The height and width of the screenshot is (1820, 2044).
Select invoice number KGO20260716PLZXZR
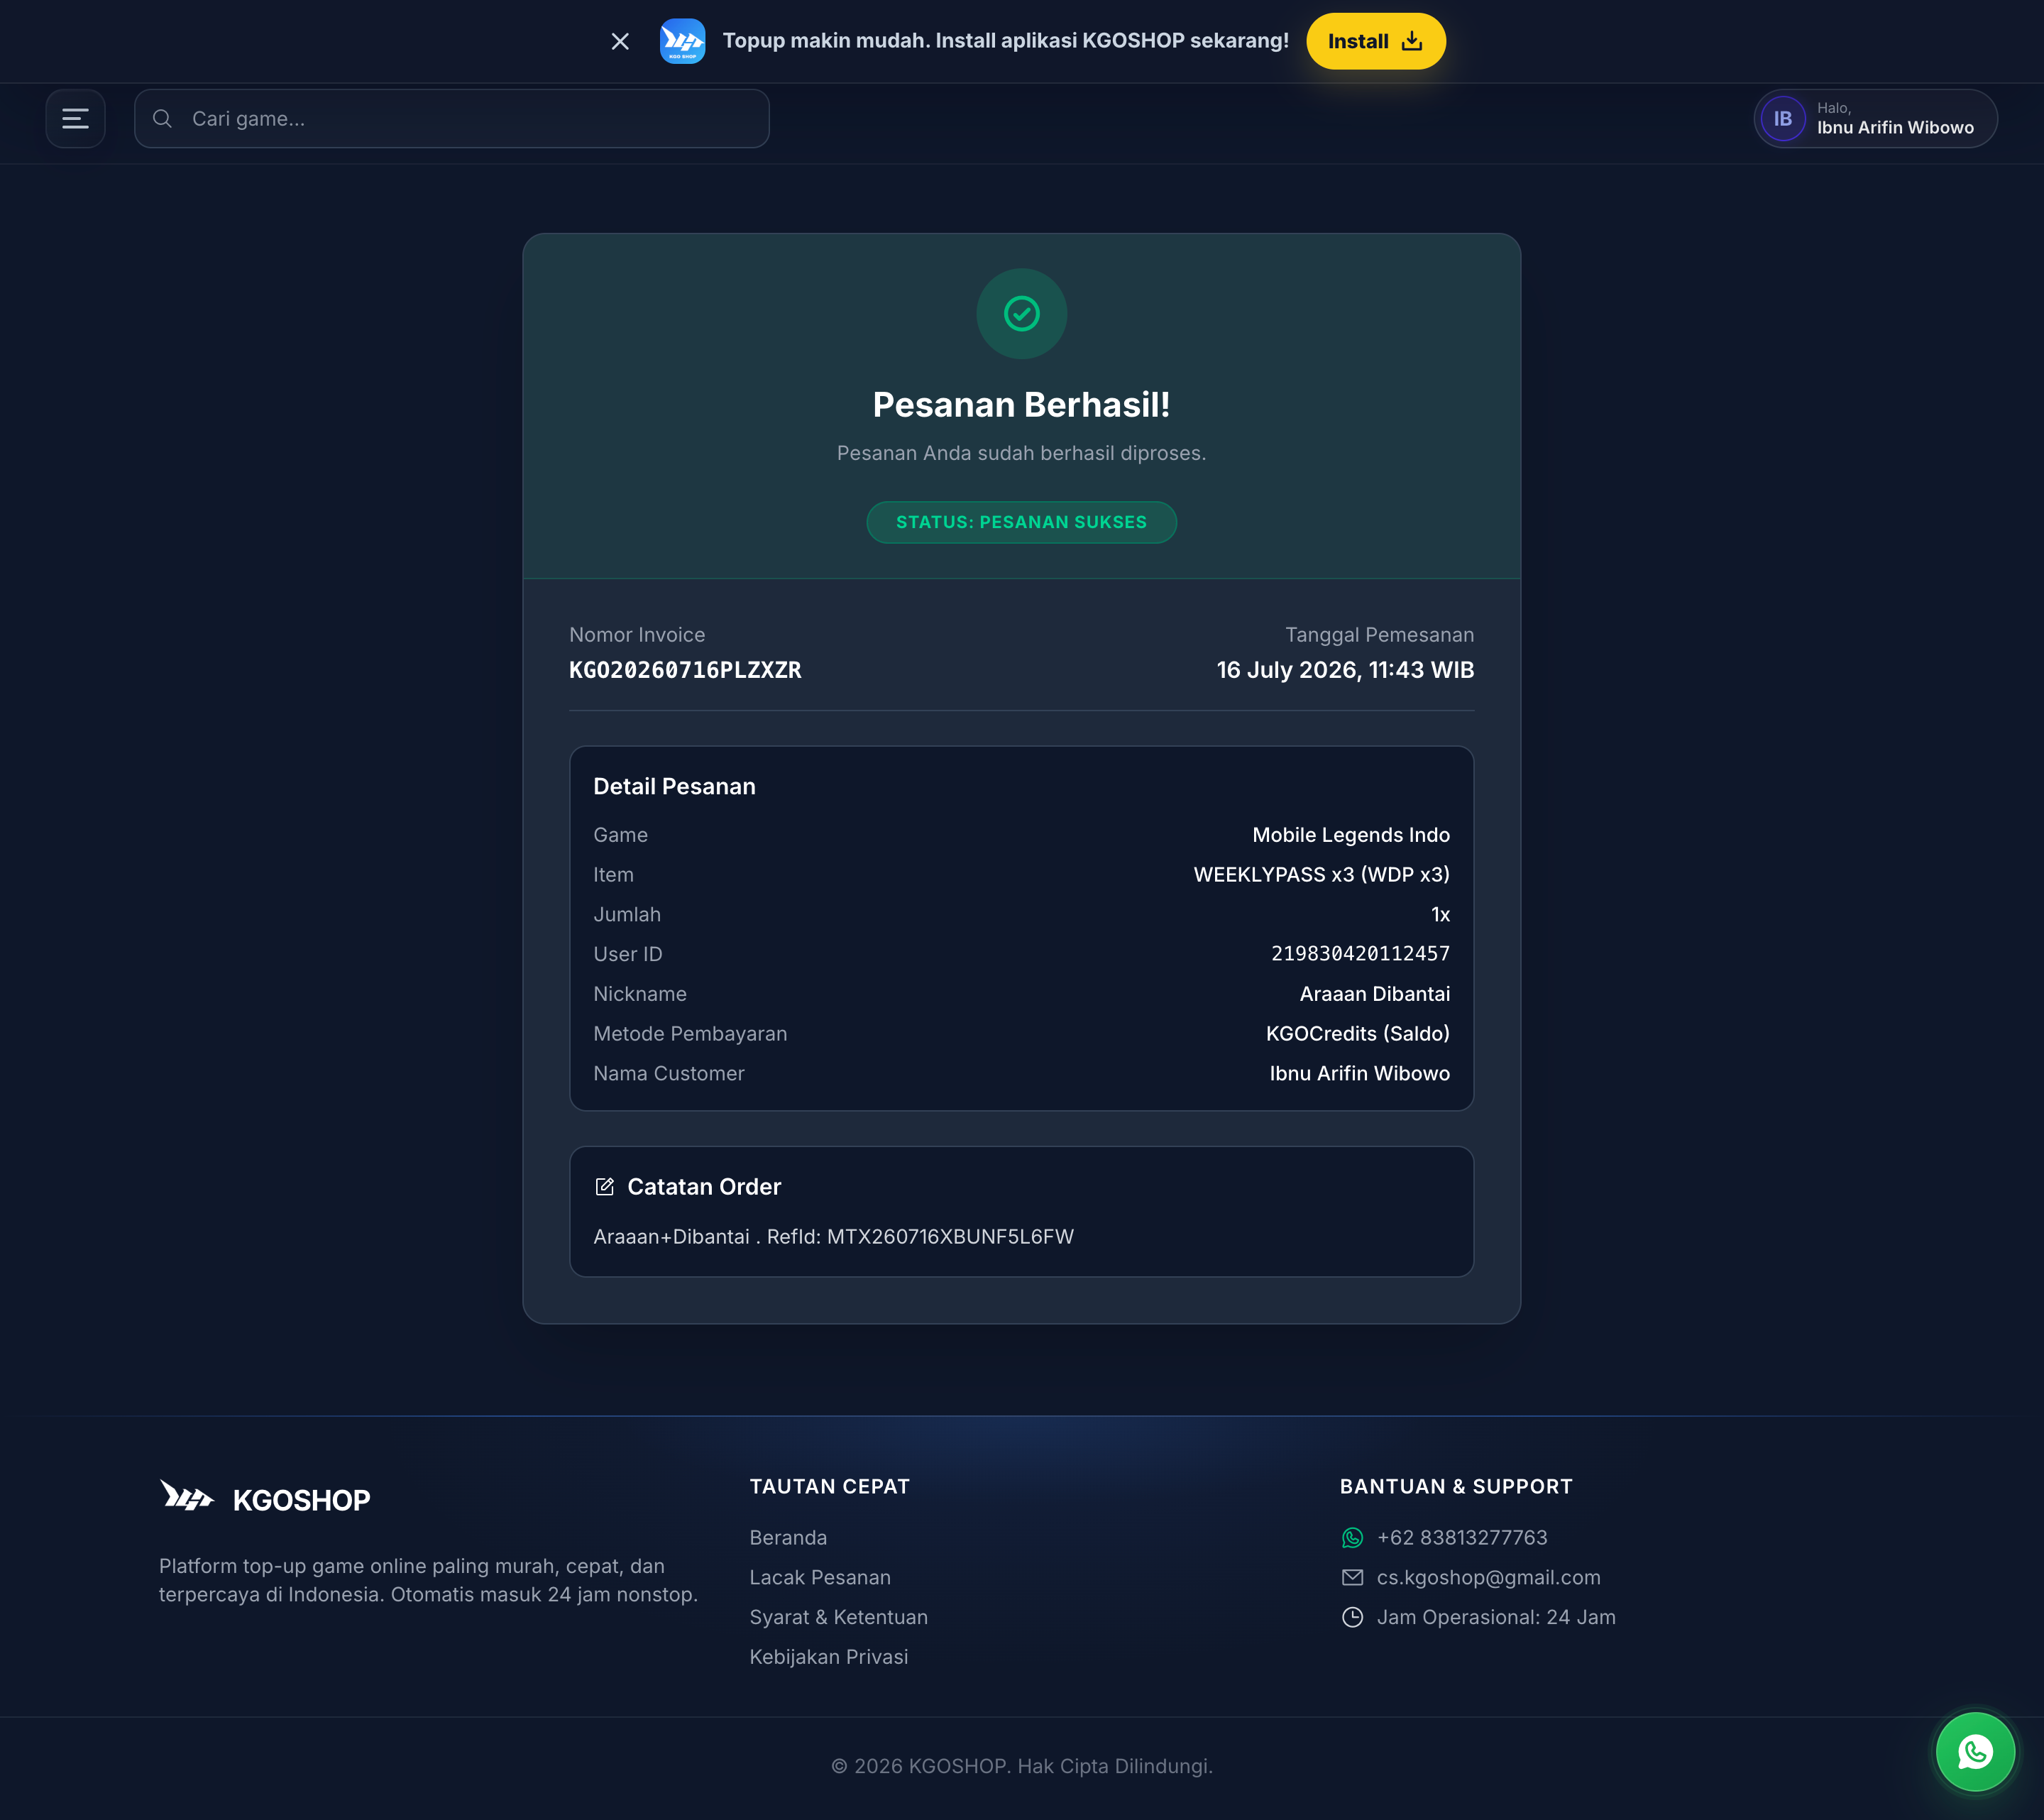[685, 670]
